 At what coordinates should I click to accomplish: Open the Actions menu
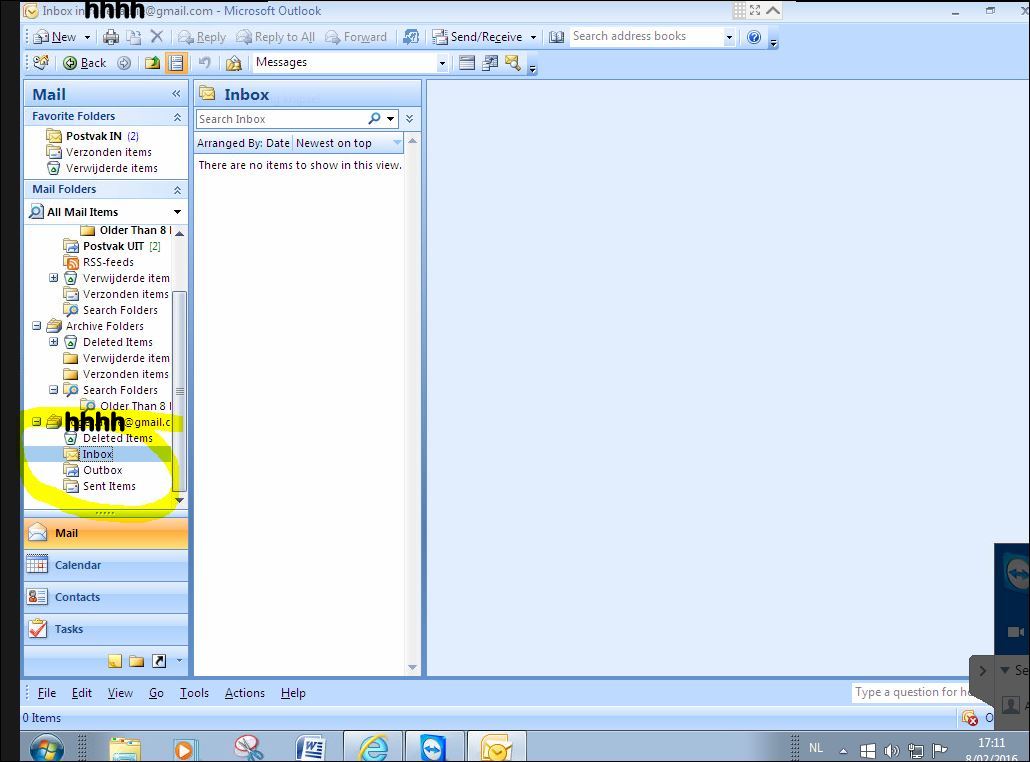[x=244, y=693]
